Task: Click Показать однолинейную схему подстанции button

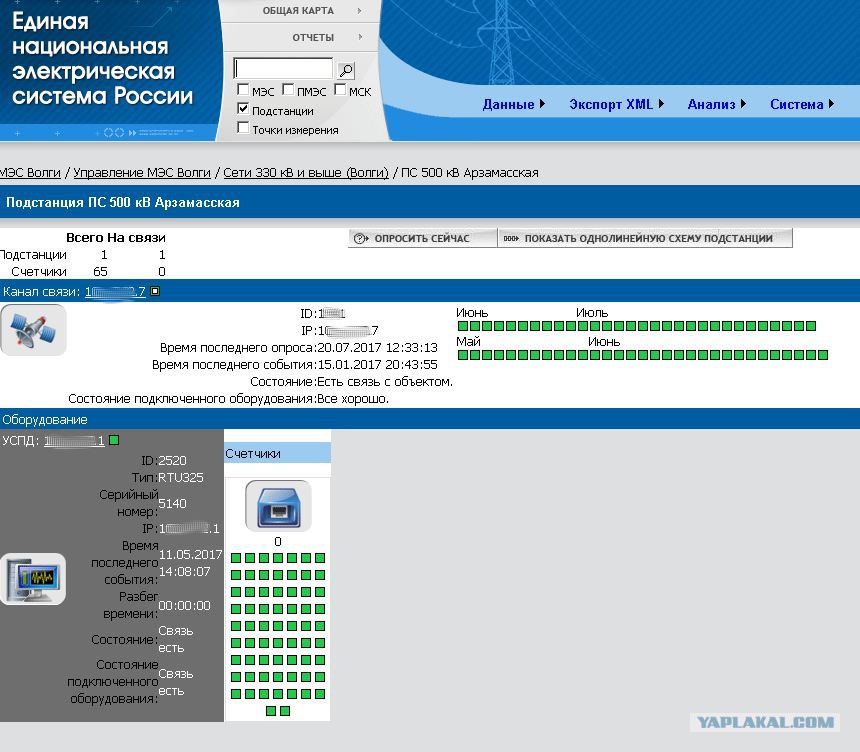Action: (x=645, y=238)
